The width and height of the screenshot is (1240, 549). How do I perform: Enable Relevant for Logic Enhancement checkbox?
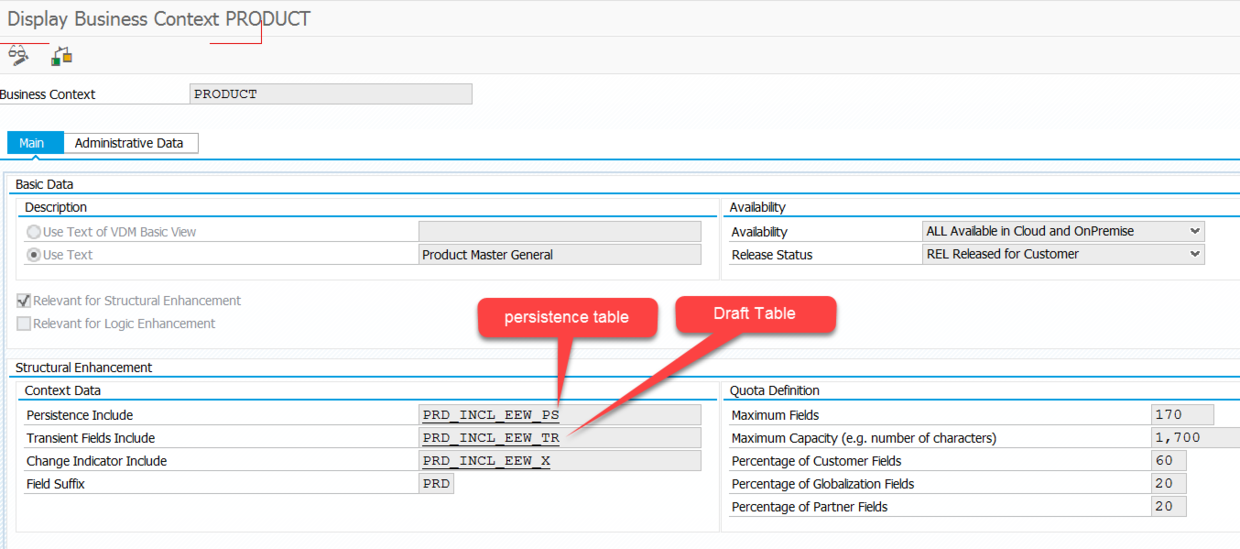click(24, 324)
